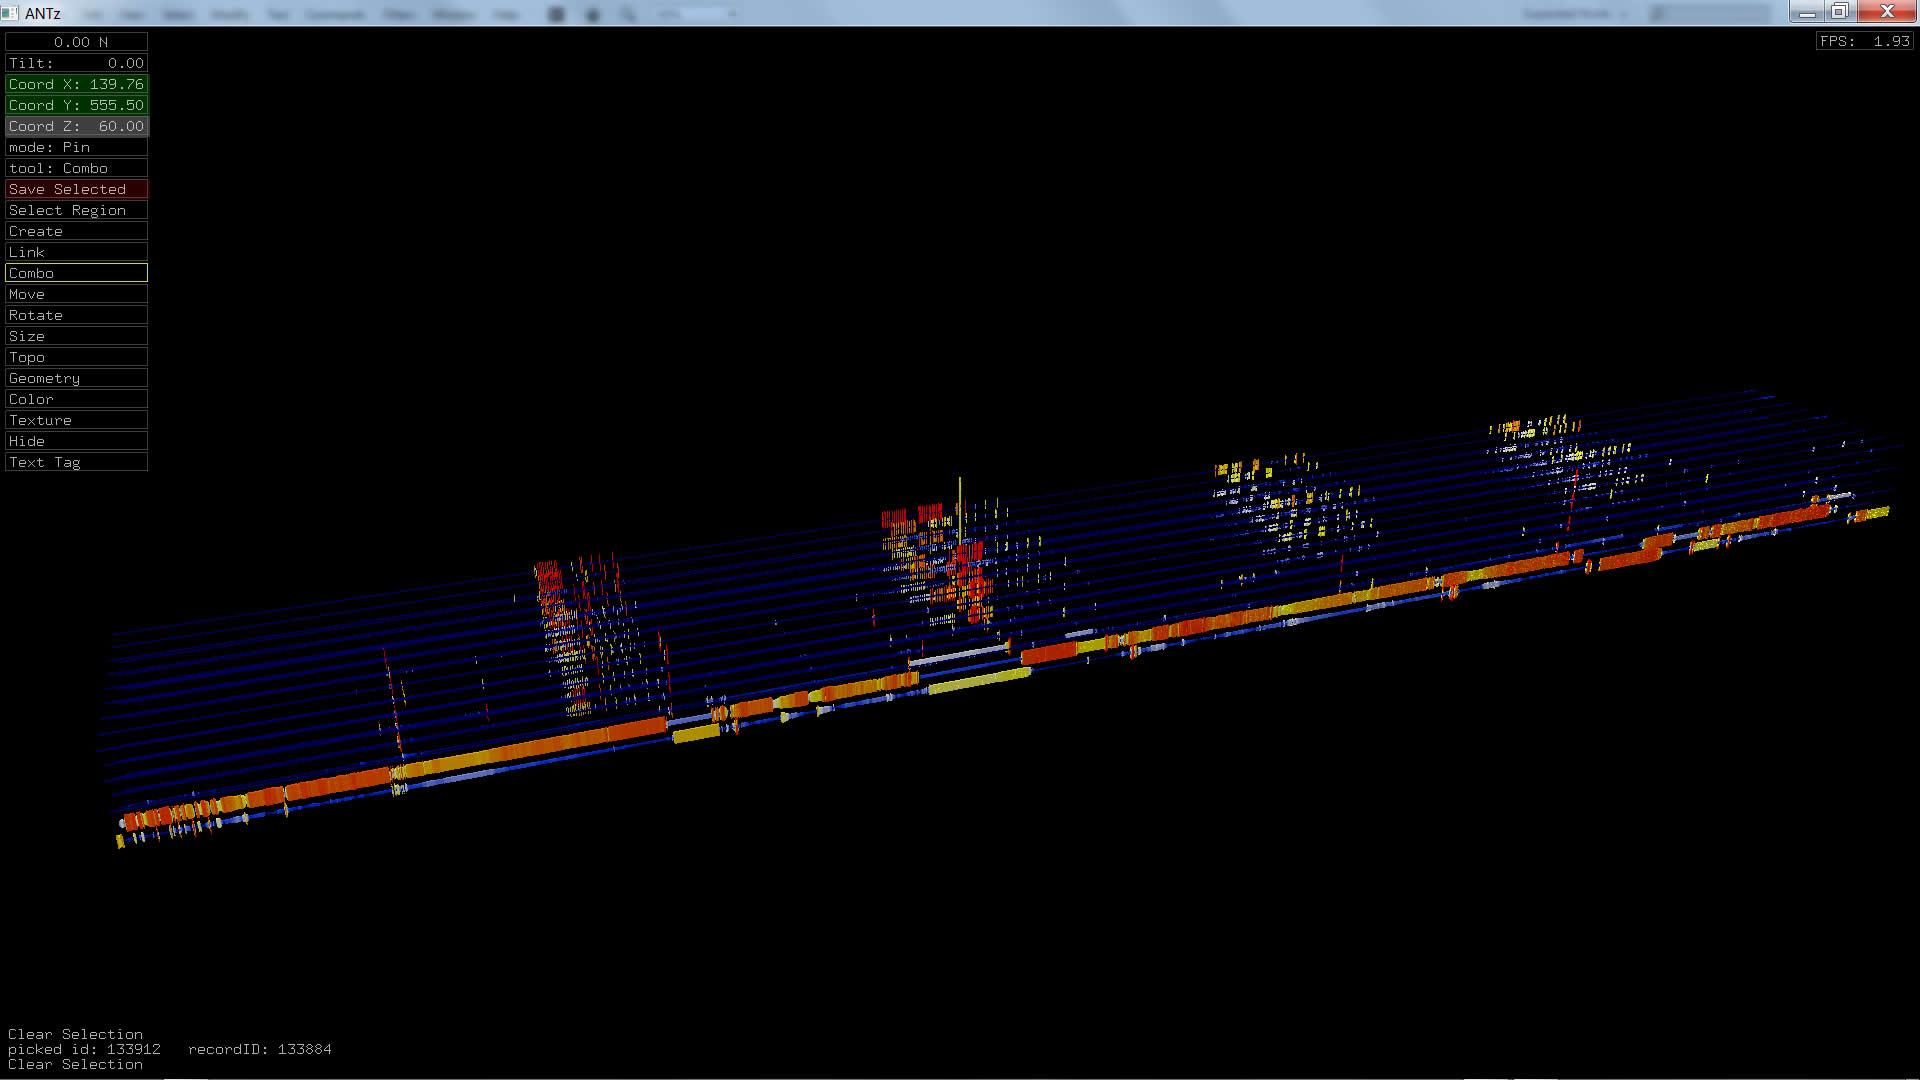Click the minimize window icon

(x=1807, y=12)
